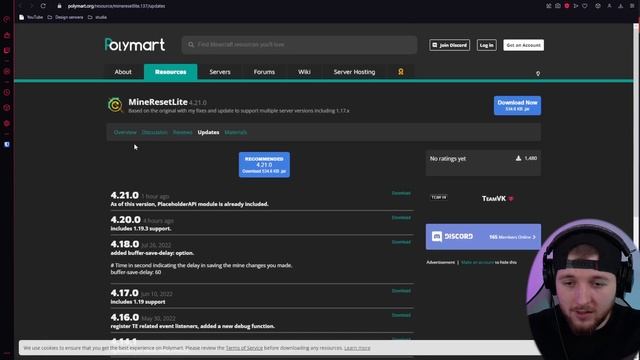Open the clock history icon in sidebar
The width and height of the screenshot is (640, 360).
coord(7,92)
